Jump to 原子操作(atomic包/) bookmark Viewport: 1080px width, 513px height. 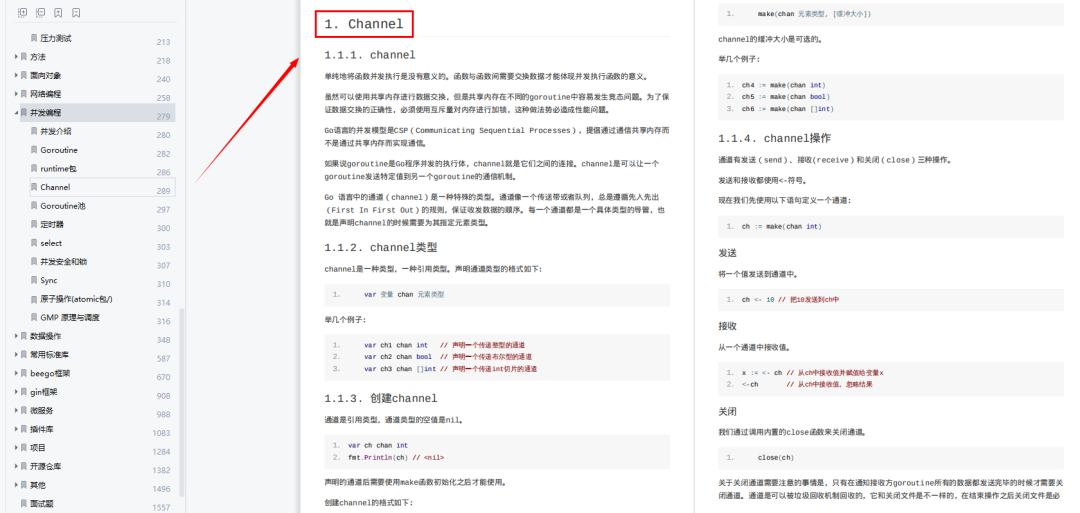(x=76, y=299)
